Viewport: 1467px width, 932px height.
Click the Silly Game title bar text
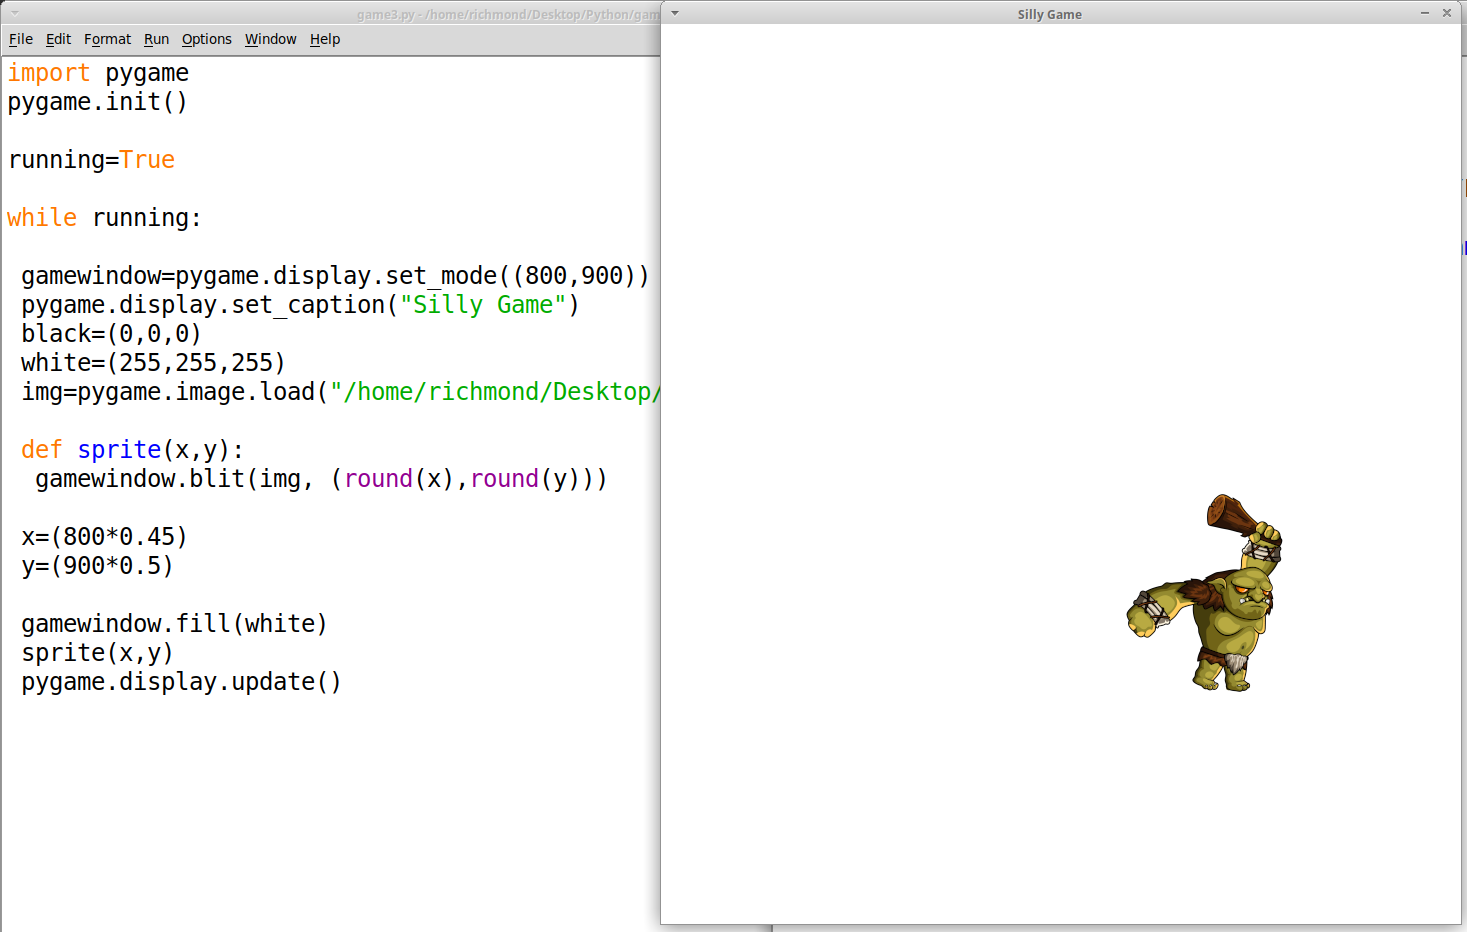(1049, 14)
